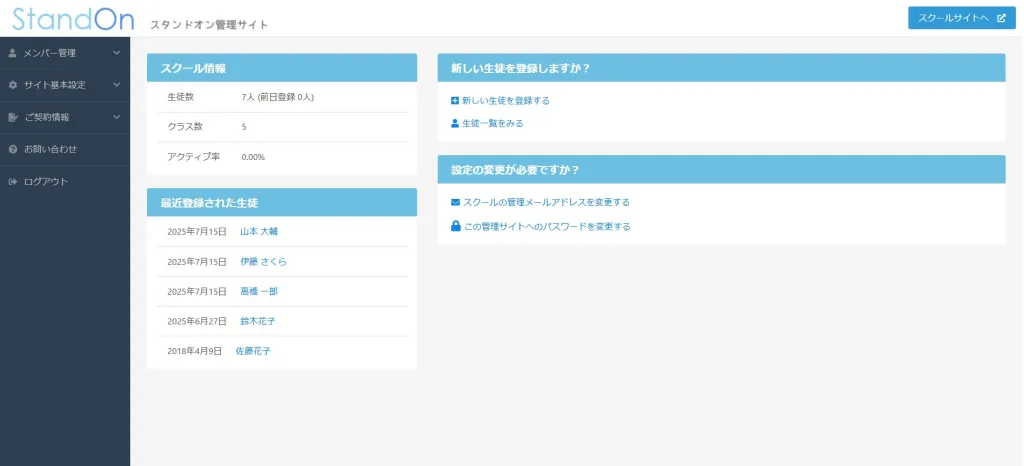The width and height of the screenshot is (1024, 466).
Task: Open スクールの管理メールアドレスを変更する link
Action: (x=547, y=202)
